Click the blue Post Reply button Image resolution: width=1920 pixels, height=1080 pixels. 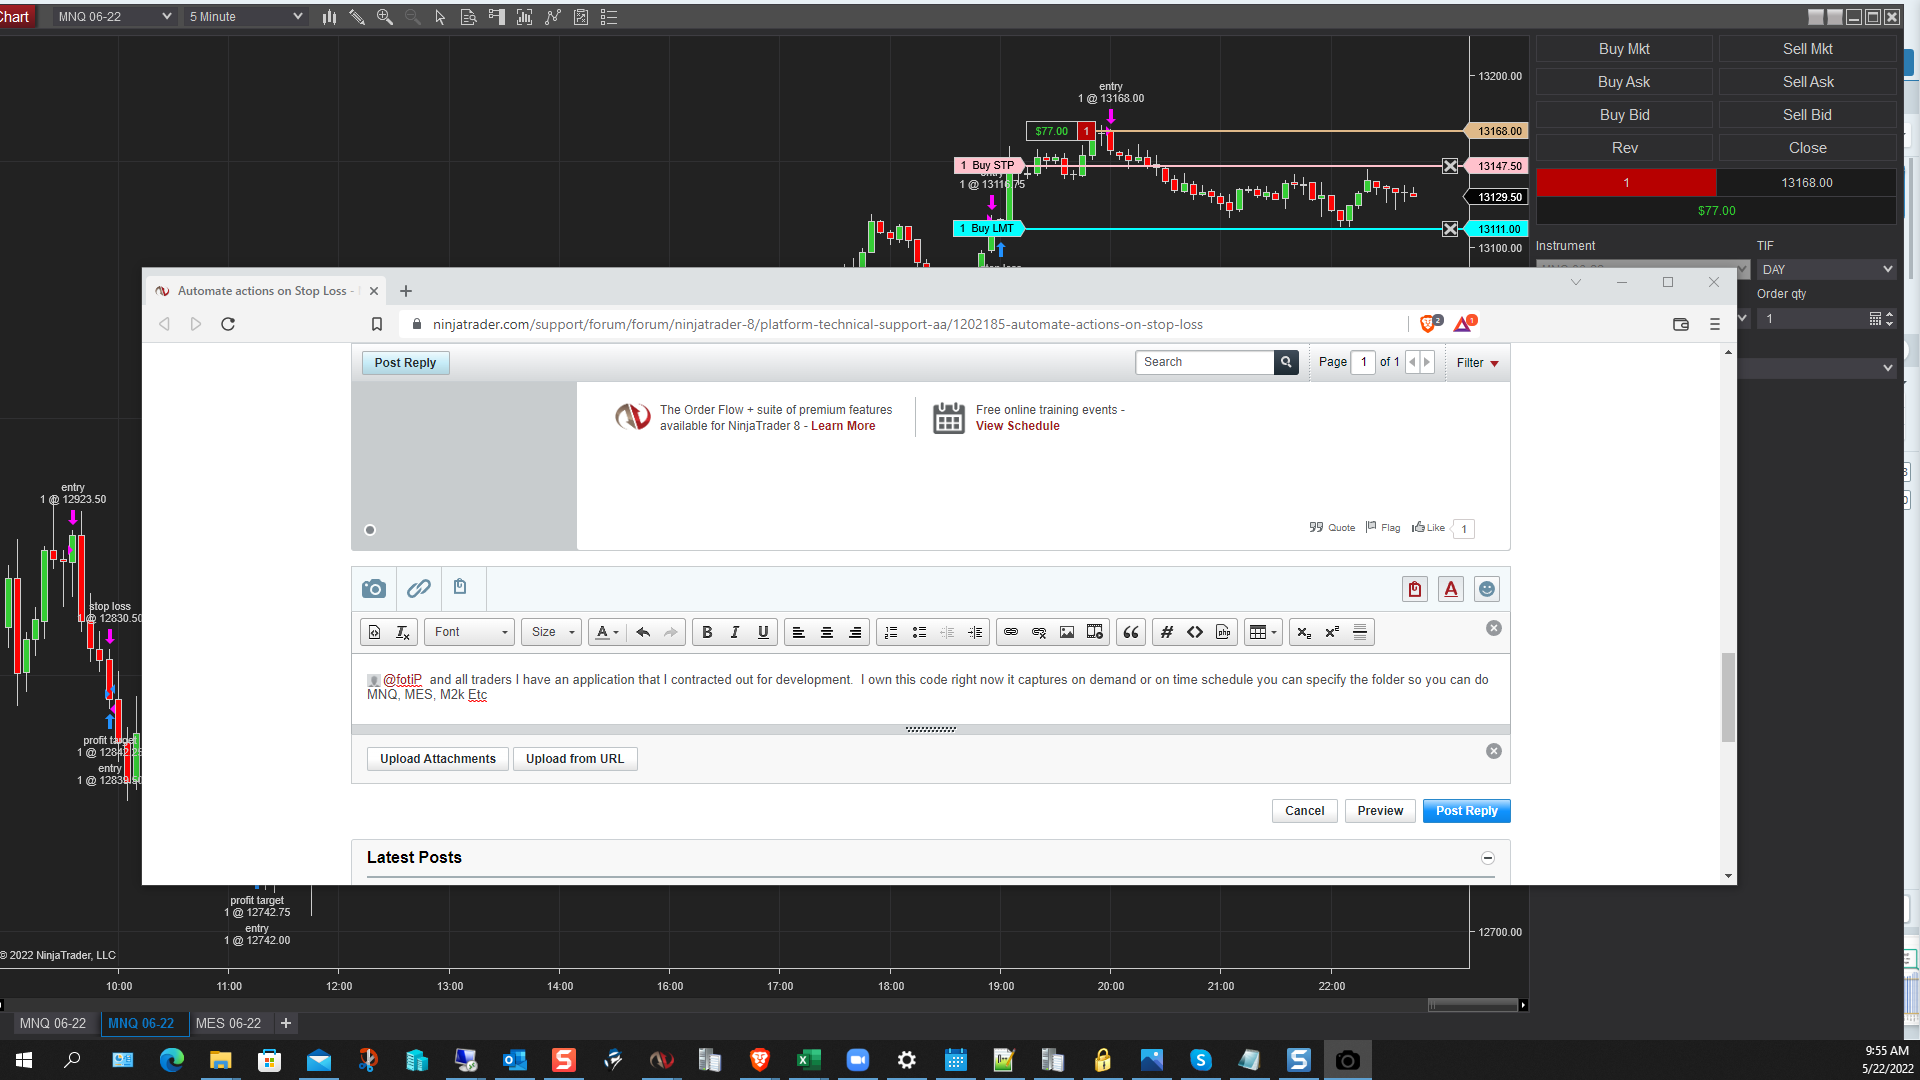coord(1466,811)
